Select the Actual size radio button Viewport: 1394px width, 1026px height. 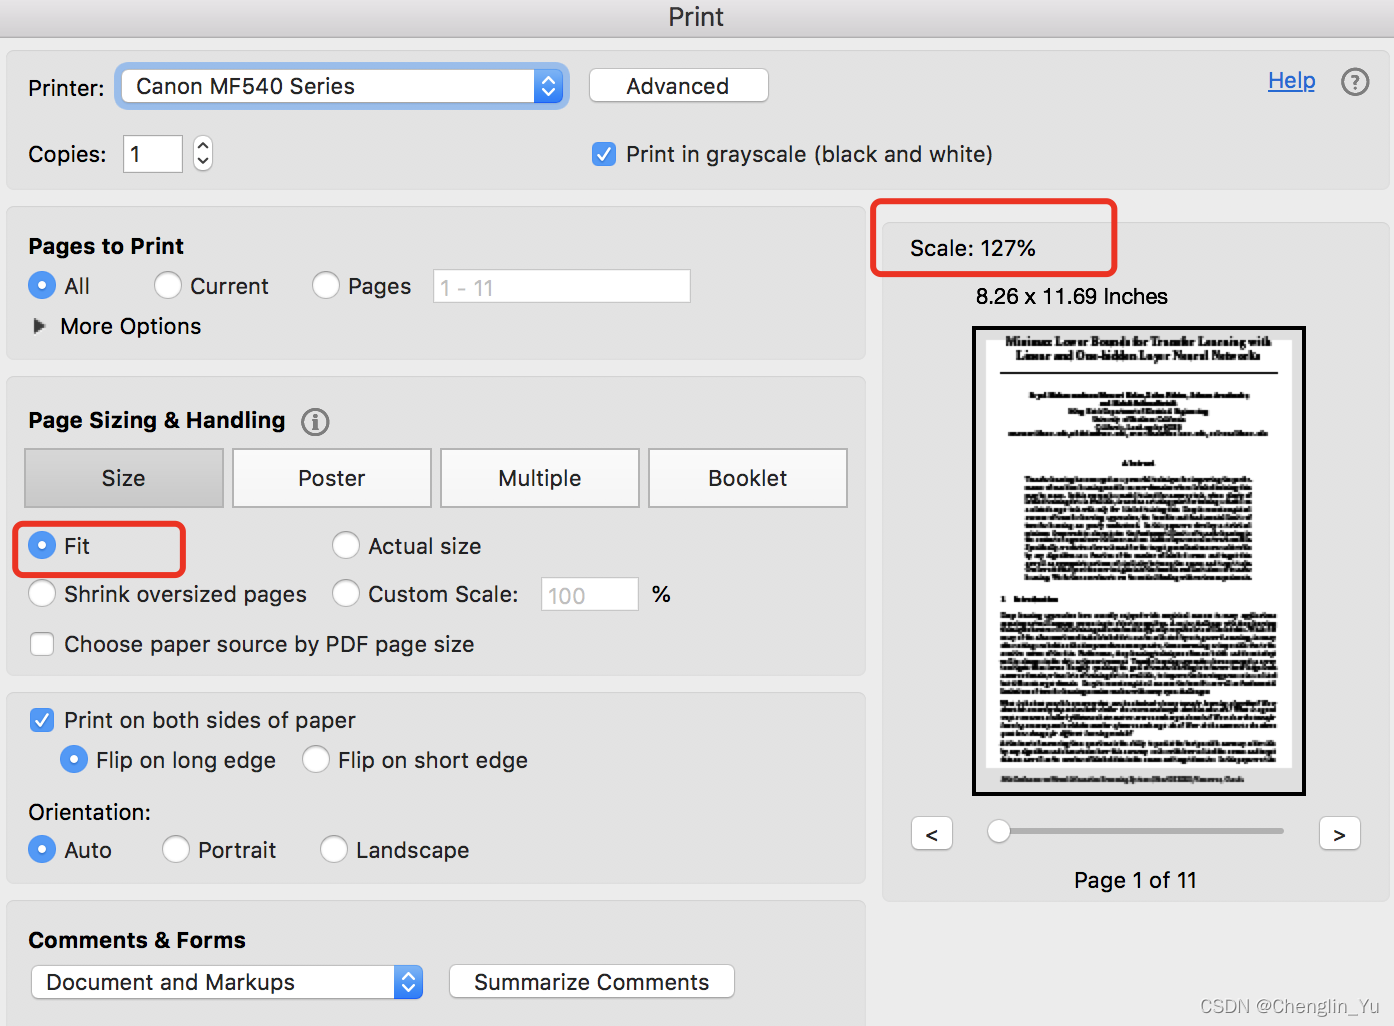[346, 546]
